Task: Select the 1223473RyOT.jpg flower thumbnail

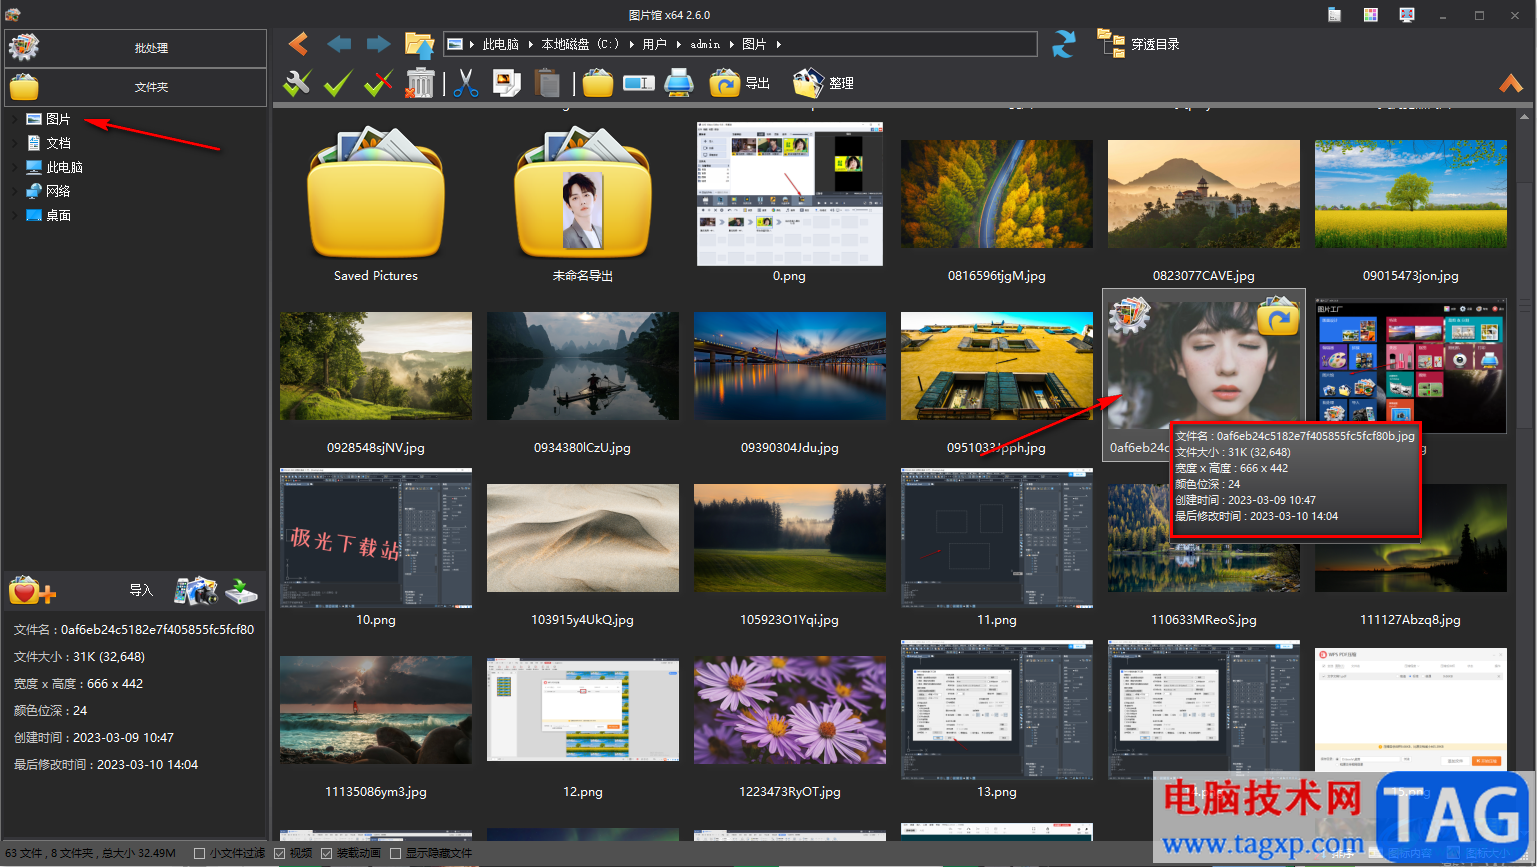Action: coord(790,710)
